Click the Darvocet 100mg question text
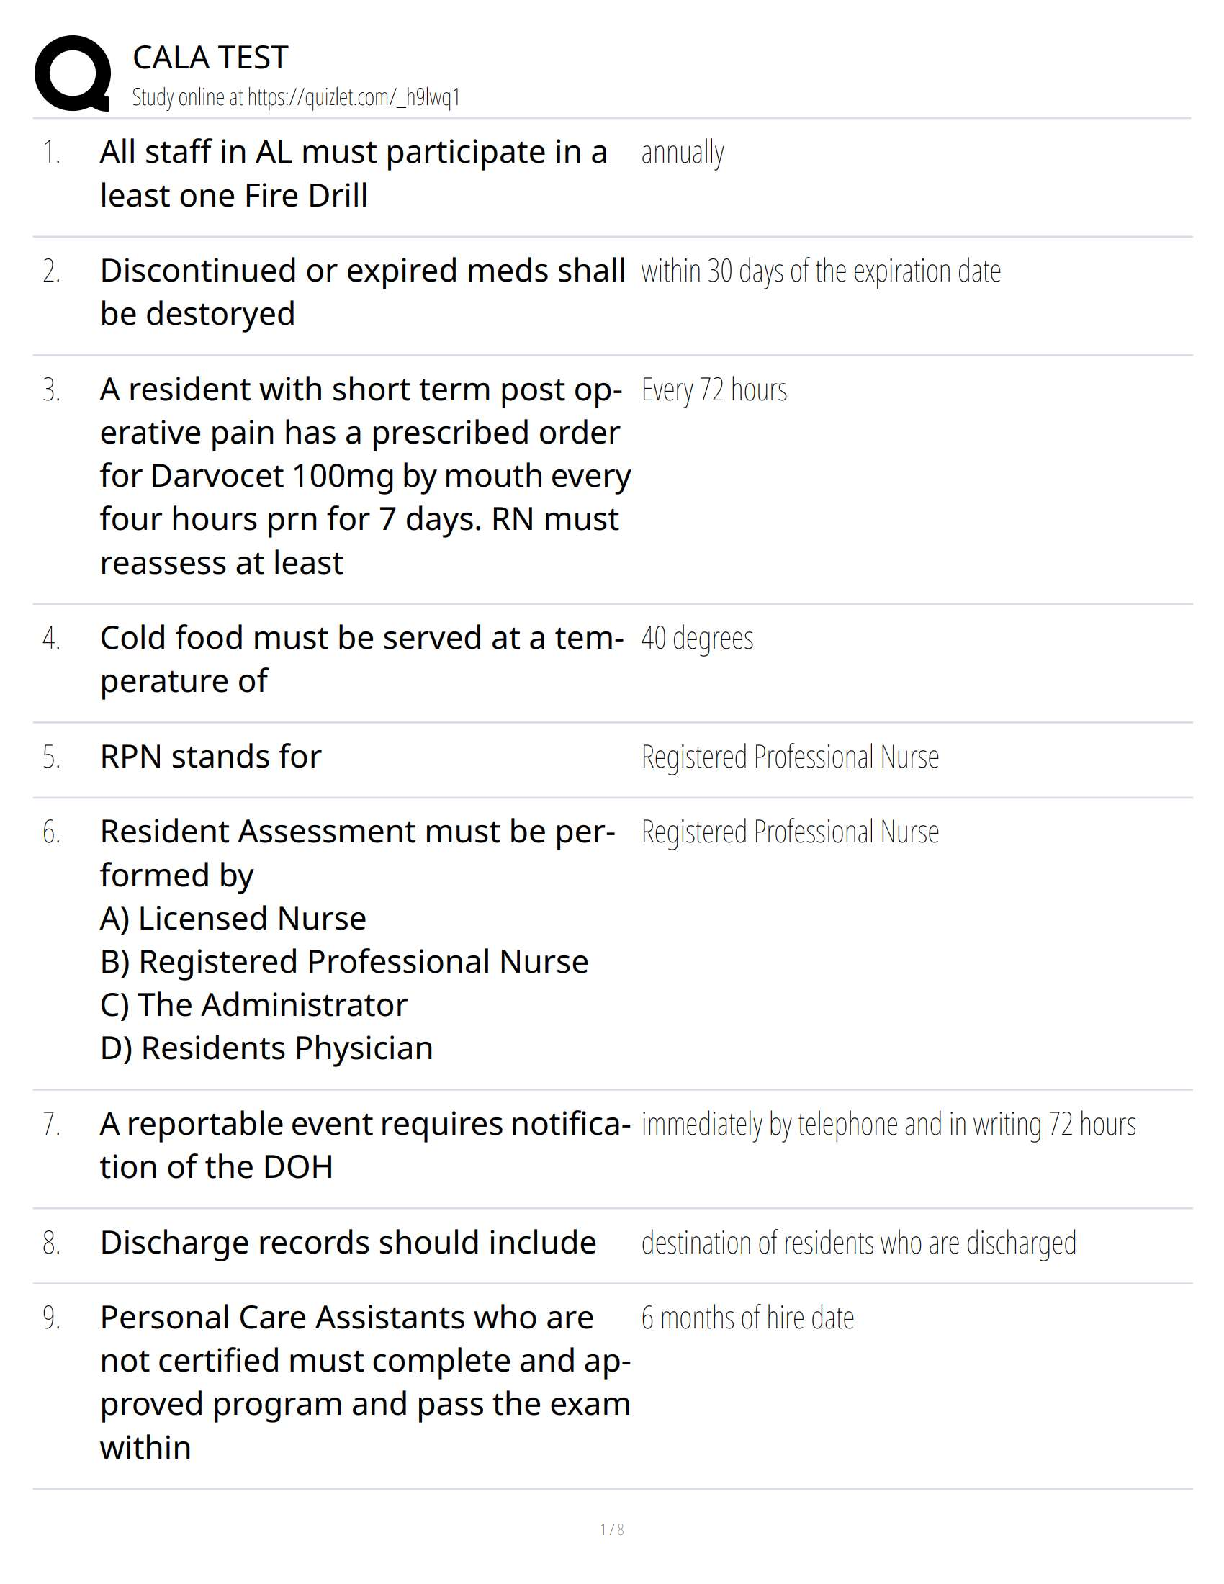This screenshot has width=1224, height=1584. point(365,475)
